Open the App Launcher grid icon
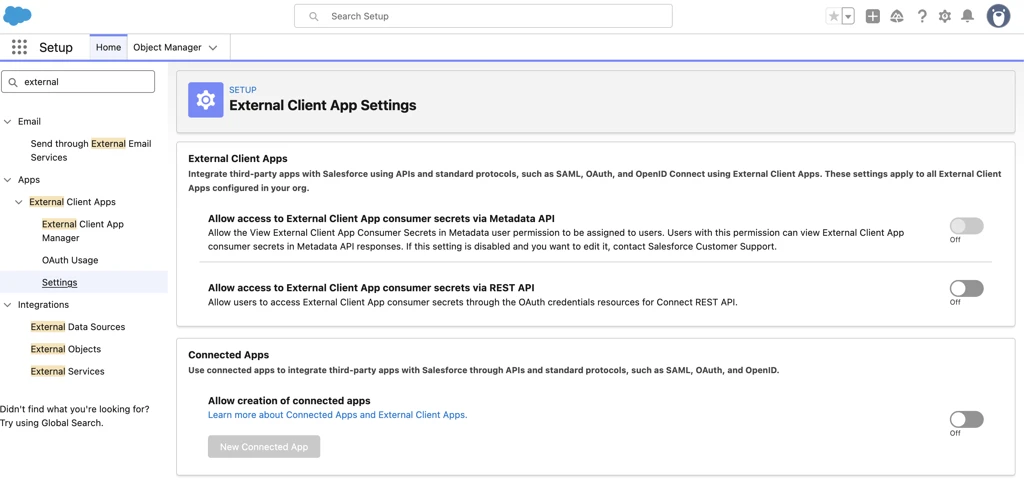 (x=20, y=47)
